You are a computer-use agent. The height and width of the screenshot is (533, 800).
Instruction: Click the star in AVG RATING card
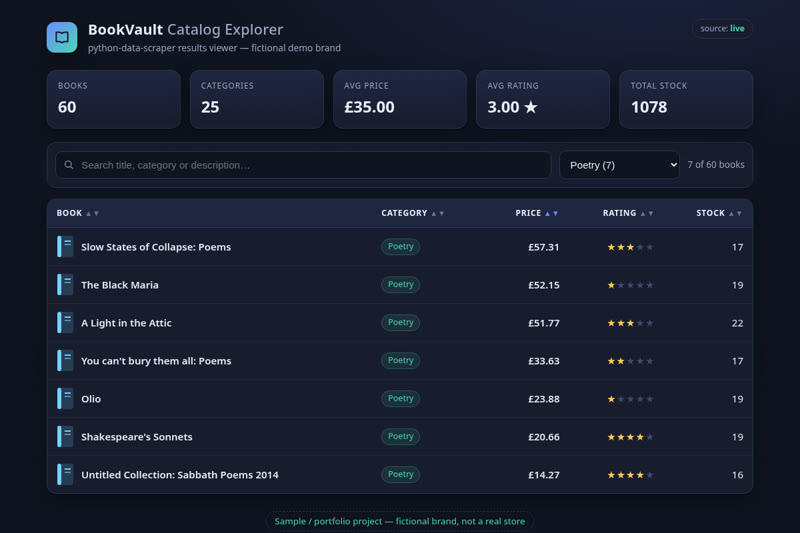click(531, 107)
